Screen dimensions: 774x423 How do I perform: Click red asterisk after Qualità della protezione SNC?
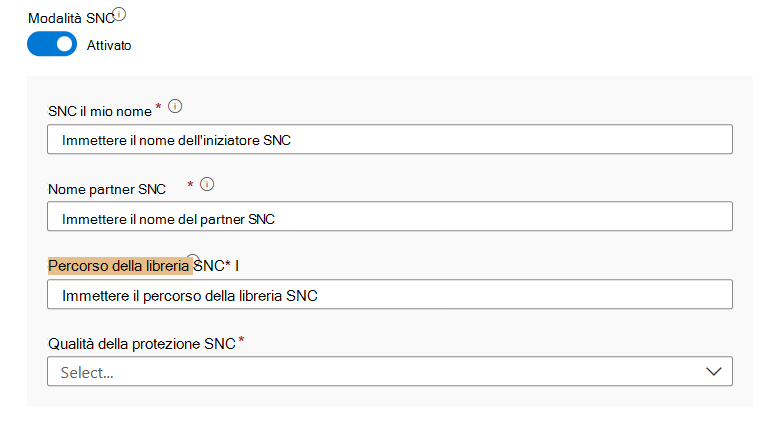(241, 342)
